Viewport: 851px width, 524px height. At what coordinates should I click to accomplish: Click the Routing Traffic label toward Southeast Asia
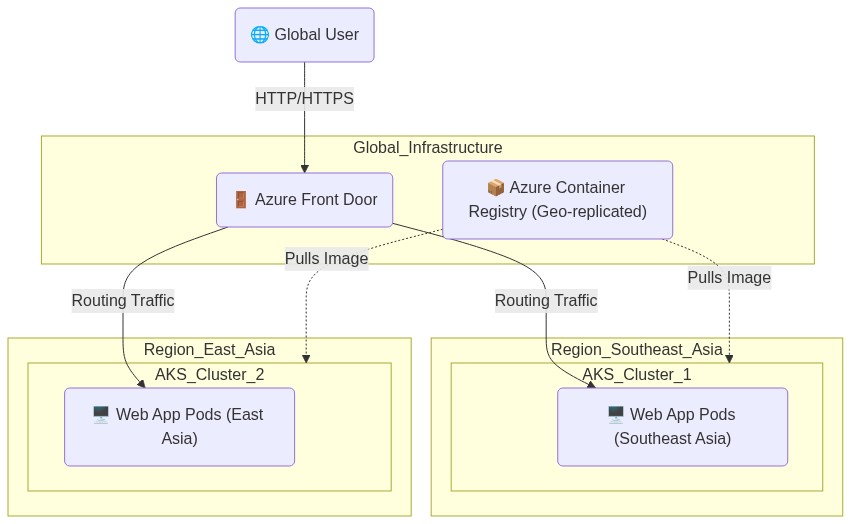coord(546,300)
